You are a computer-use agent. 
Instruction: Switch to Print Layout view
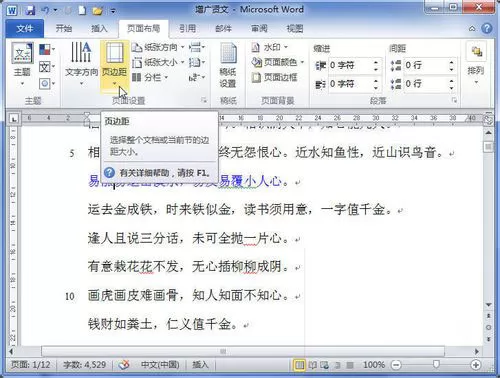coord(299,365)
